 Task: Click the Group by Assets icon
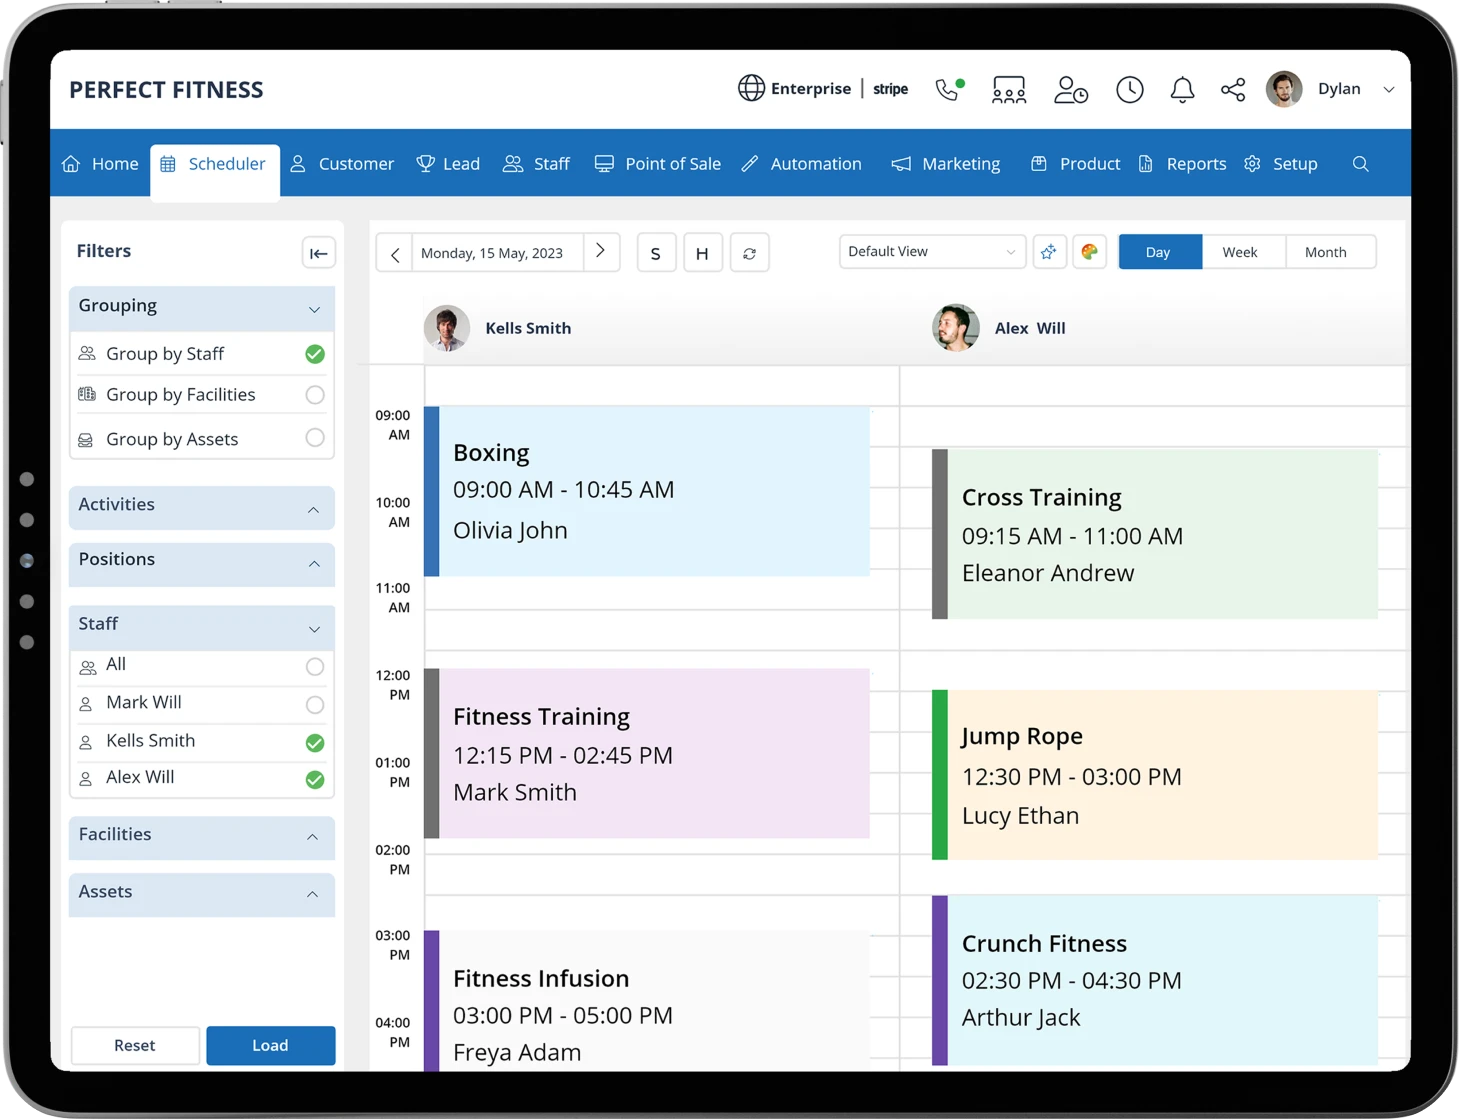pyautogui.click(x=86, y=440)
